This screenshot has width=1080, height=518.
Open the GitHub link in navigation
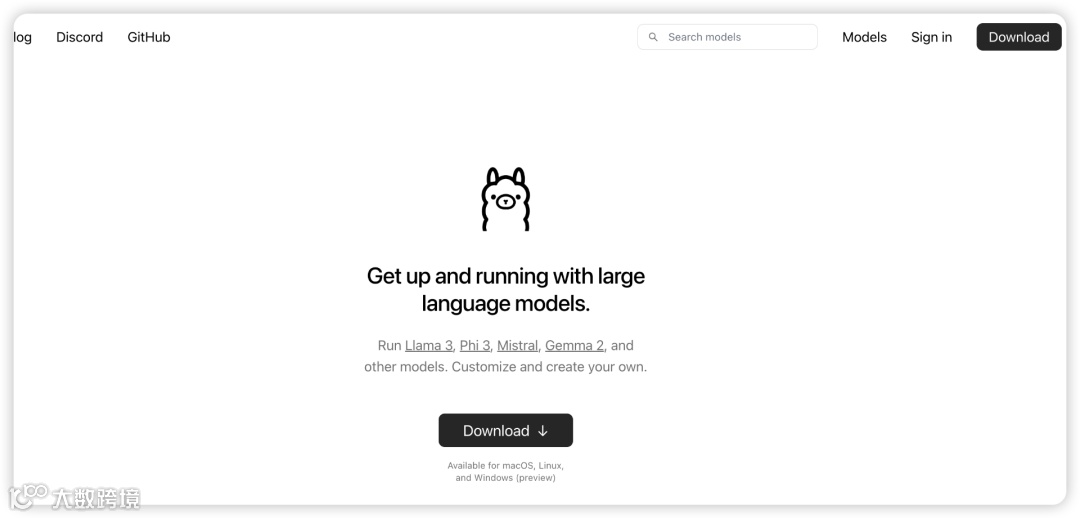click(149, 37)
